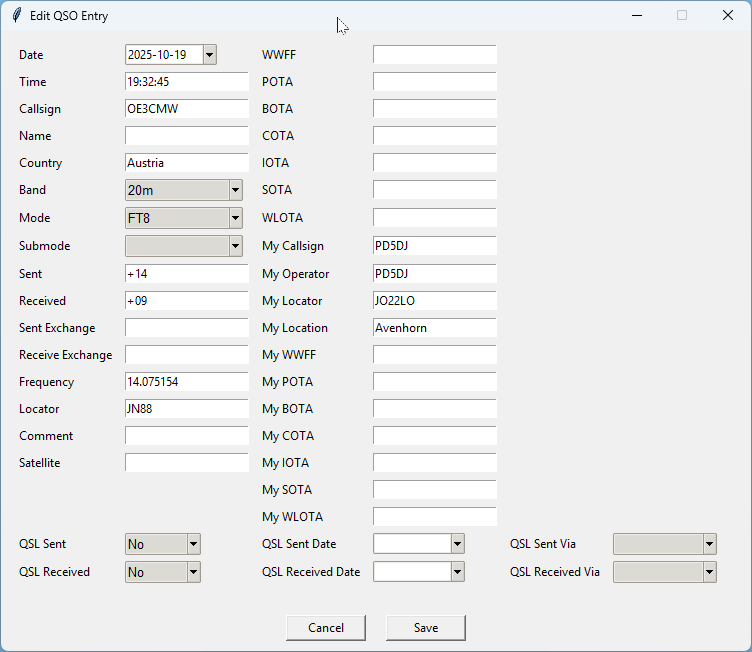Viewport: 752px width, 652px height.
Task: Open the QSL Received dropdown
Action: pos(194,572)
